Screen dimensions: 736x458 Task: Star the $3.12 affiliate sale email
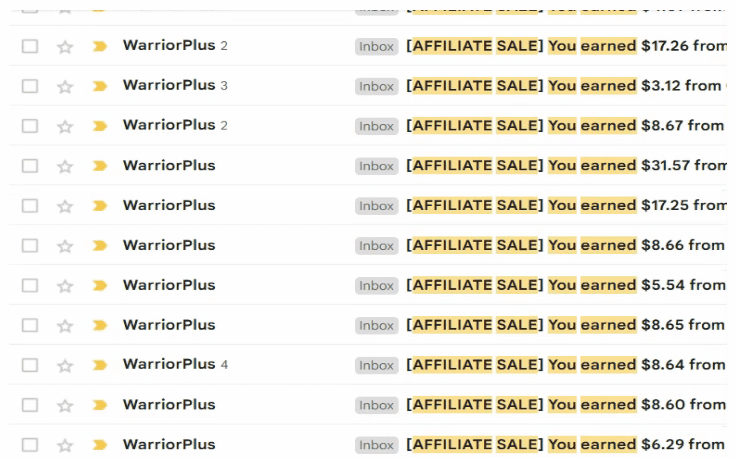65,87
